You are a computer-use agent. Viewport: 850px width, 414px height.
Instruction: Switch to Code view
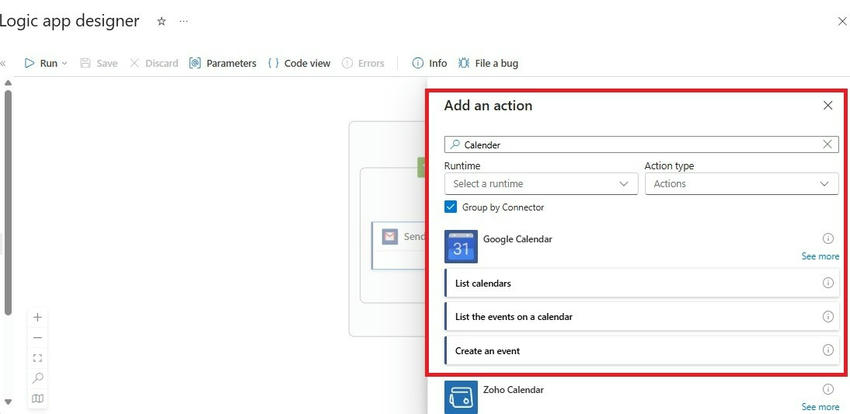click(x=299, y=63)
